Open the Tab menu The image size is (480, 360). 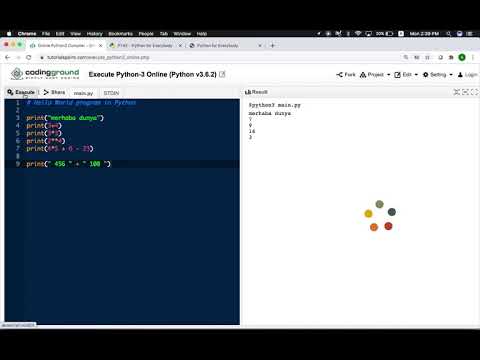pyautogui.click(x=164, y=34)
